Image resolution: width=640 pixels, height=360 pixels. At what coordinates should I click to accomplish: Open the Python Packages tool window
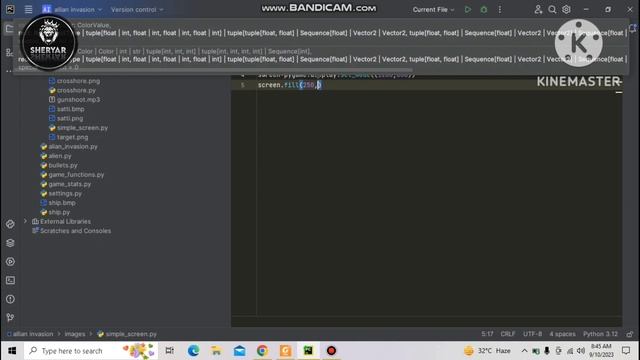[10, 224]
